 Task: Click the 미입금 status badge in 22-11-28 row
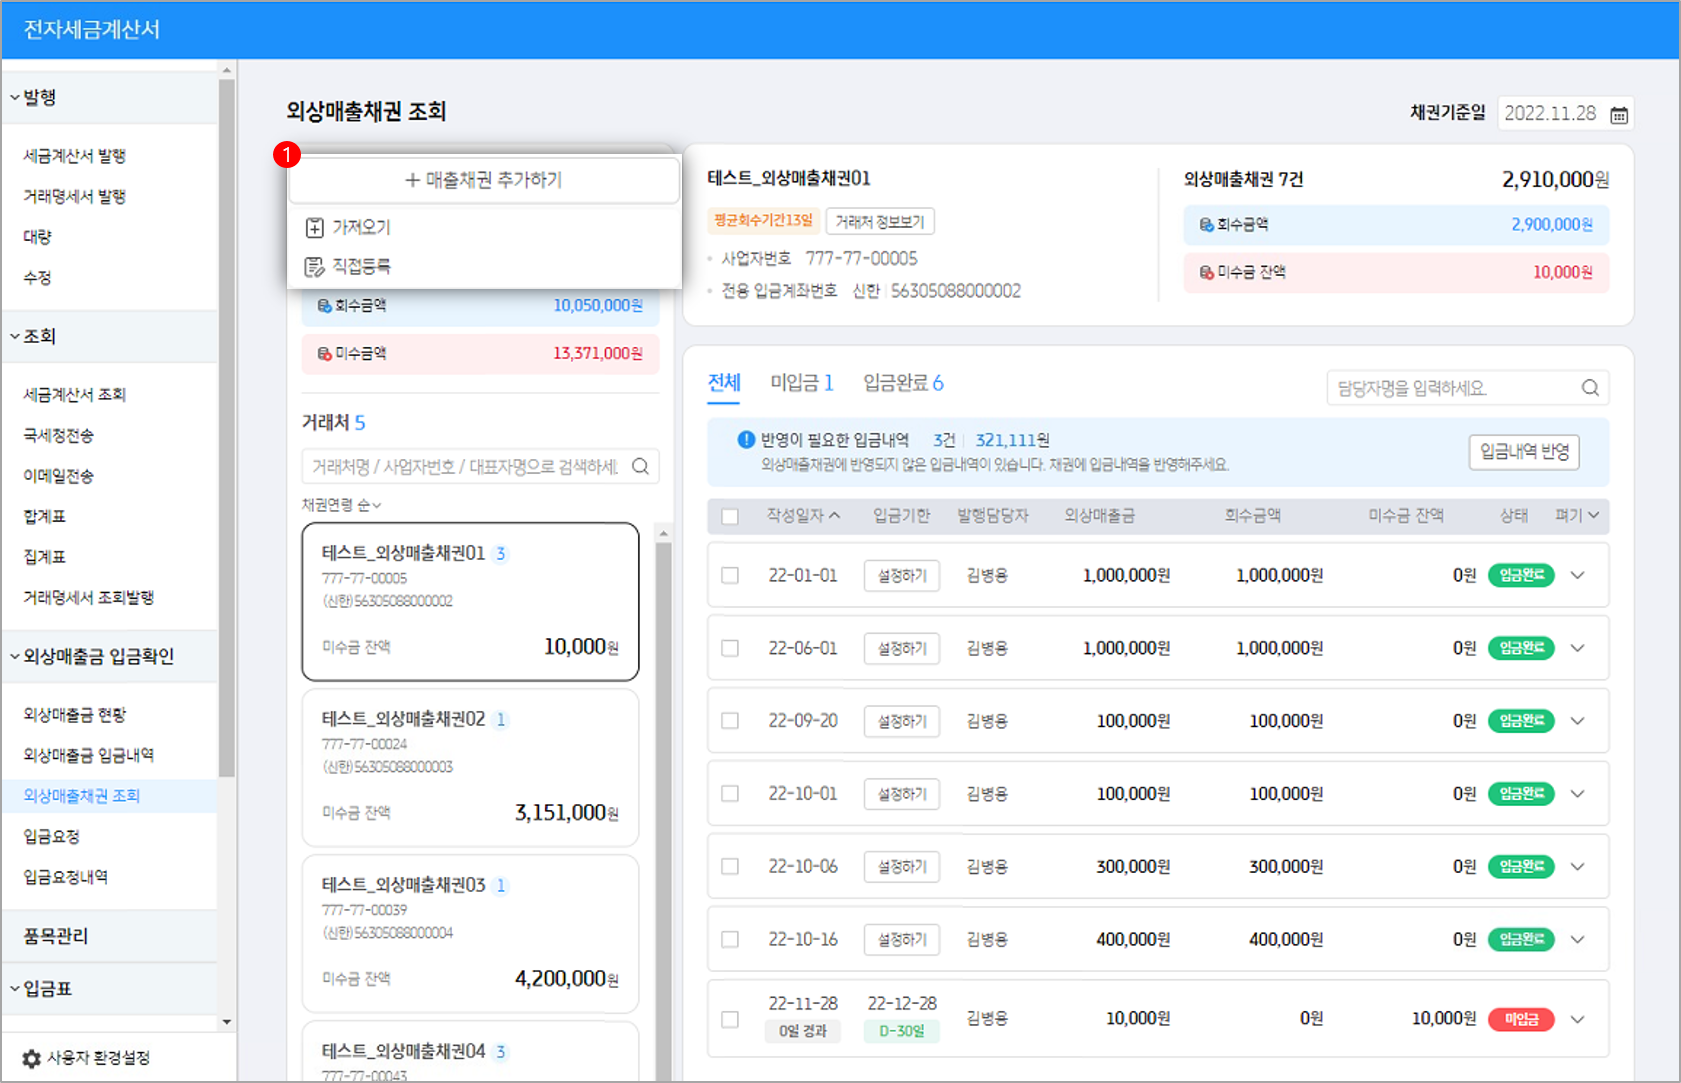1521,1019
